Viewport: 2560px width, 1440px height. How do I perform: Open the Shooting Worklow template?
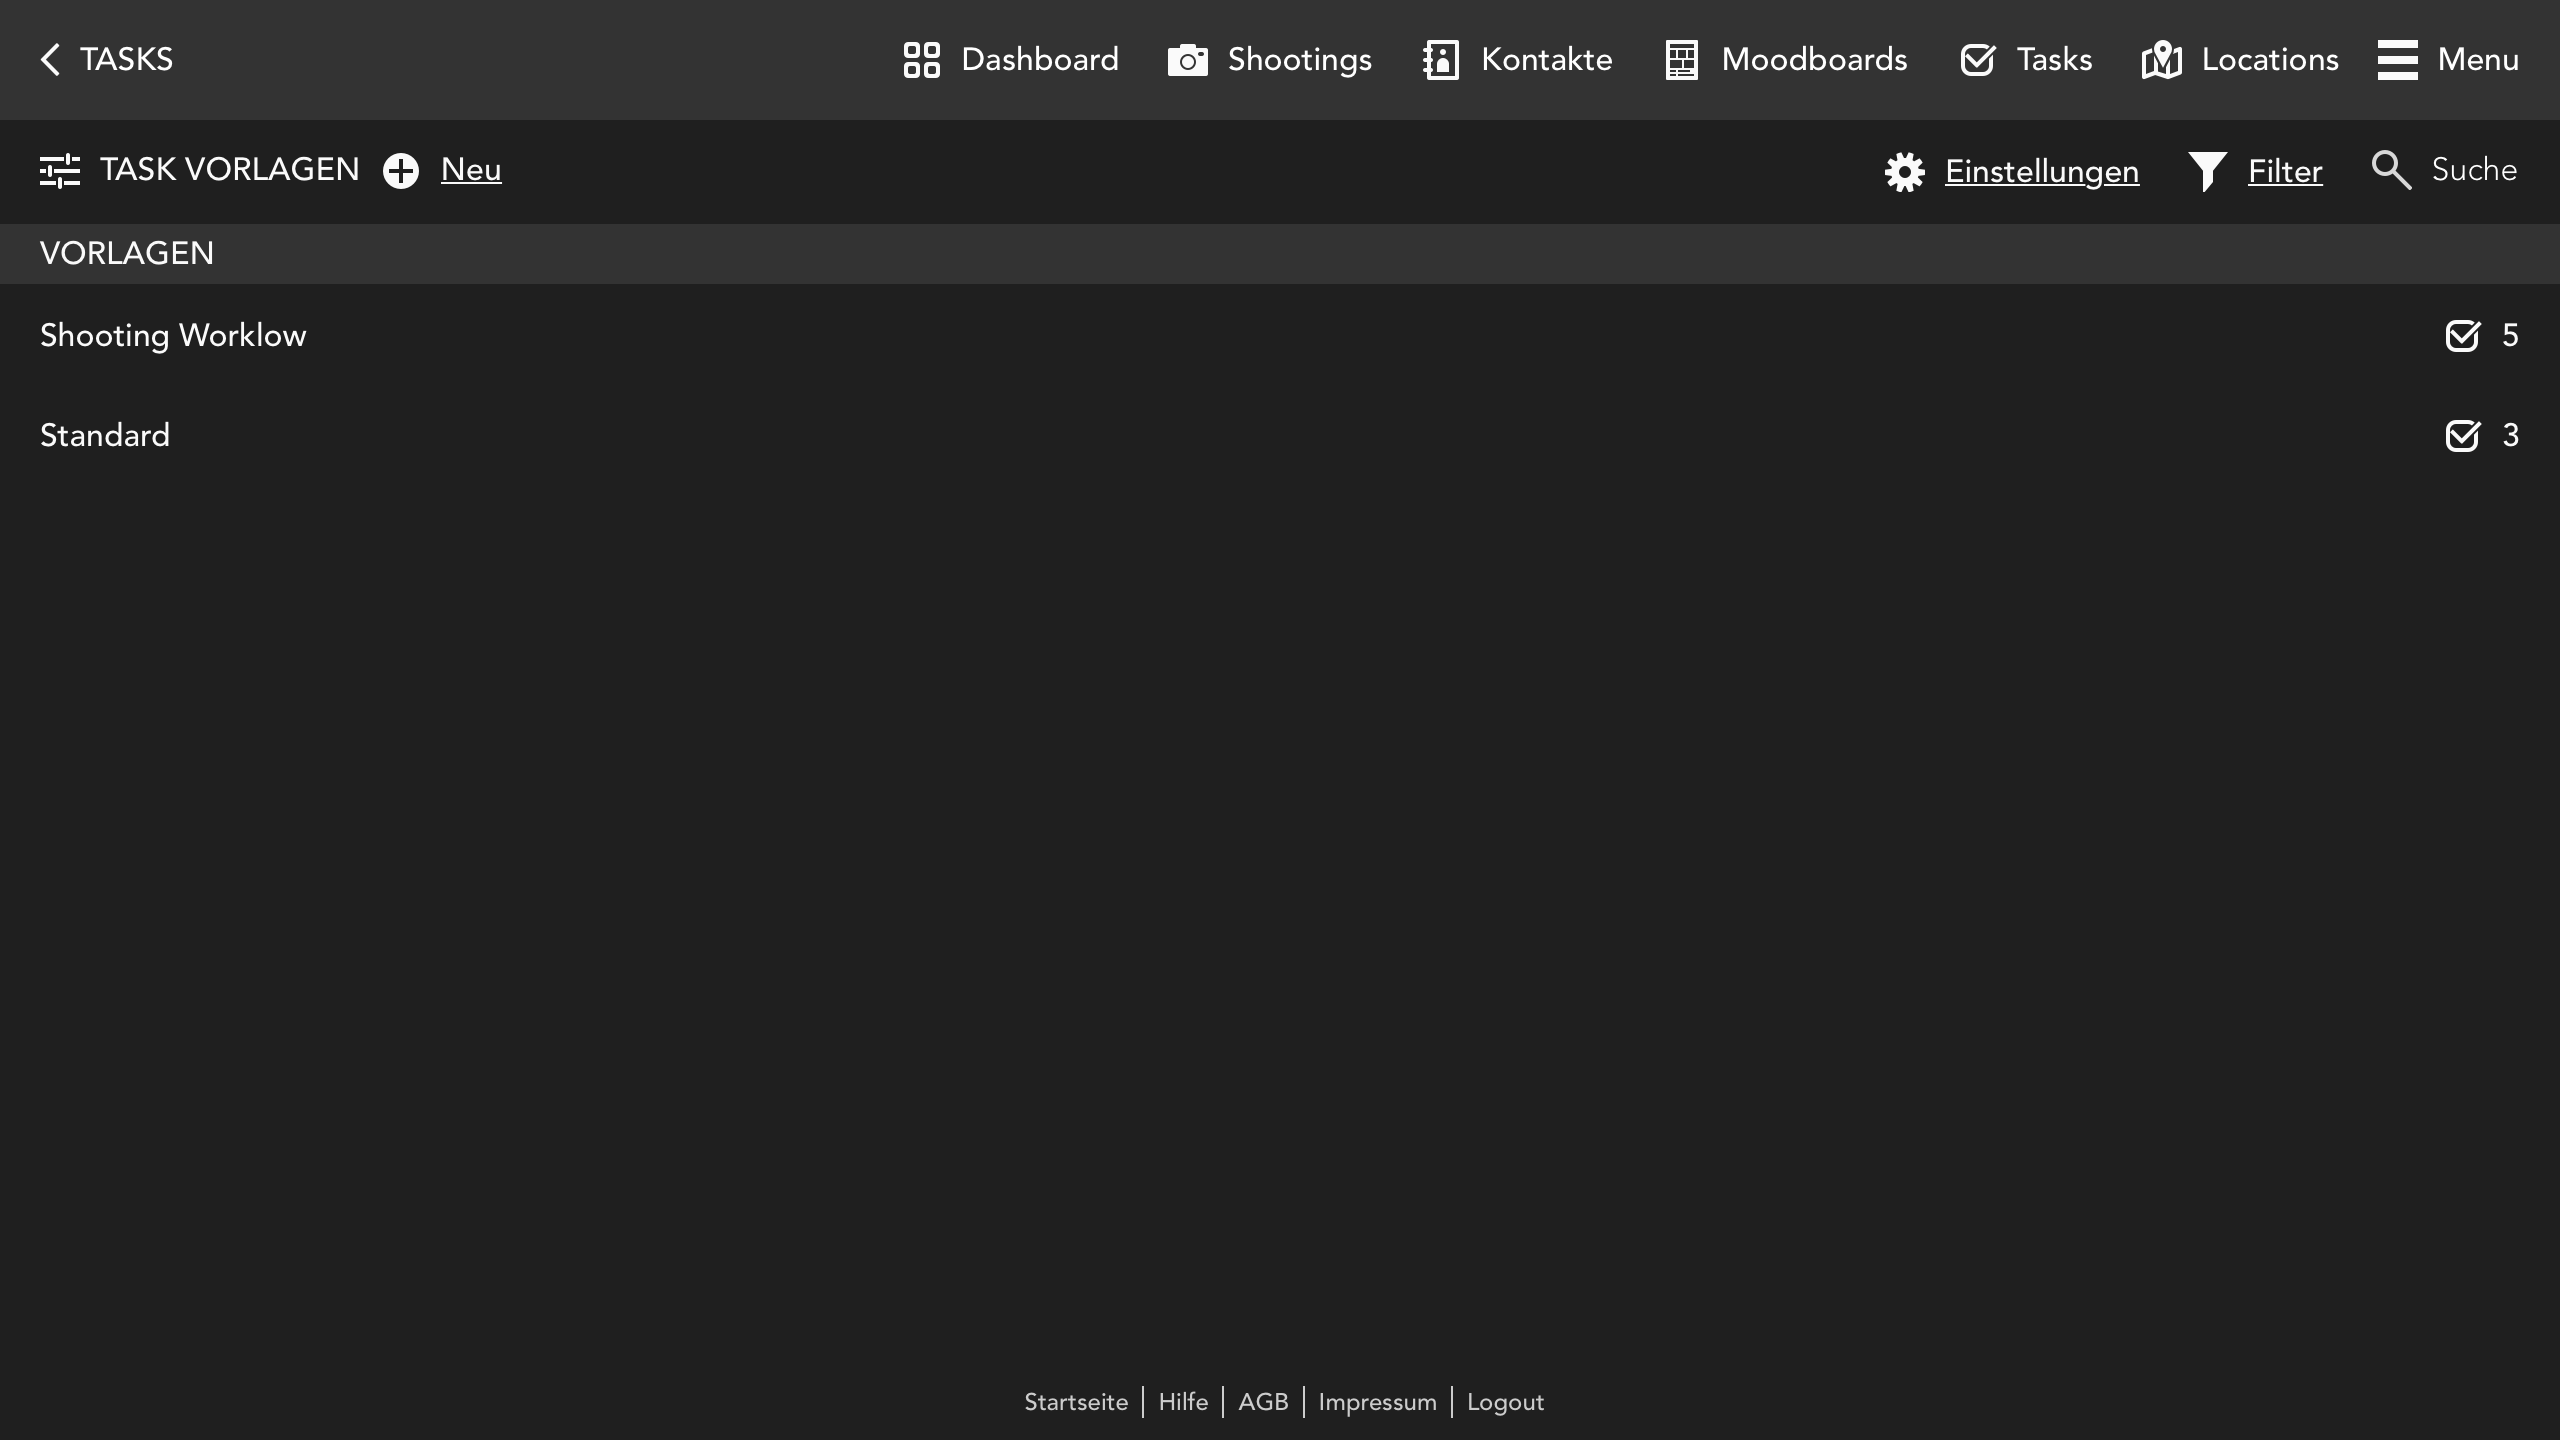pyautogui.click(x=173, y=336)
